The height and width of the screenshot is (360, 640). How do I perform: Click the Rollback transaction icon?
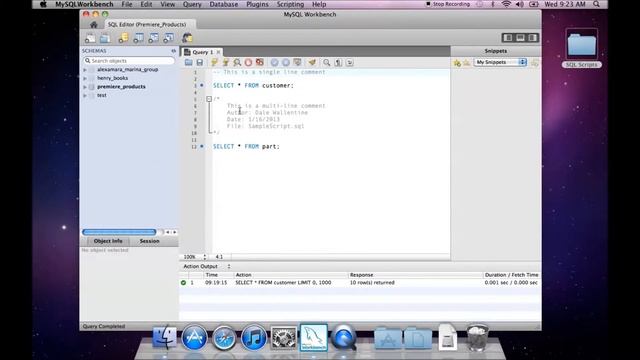[286, 62]
